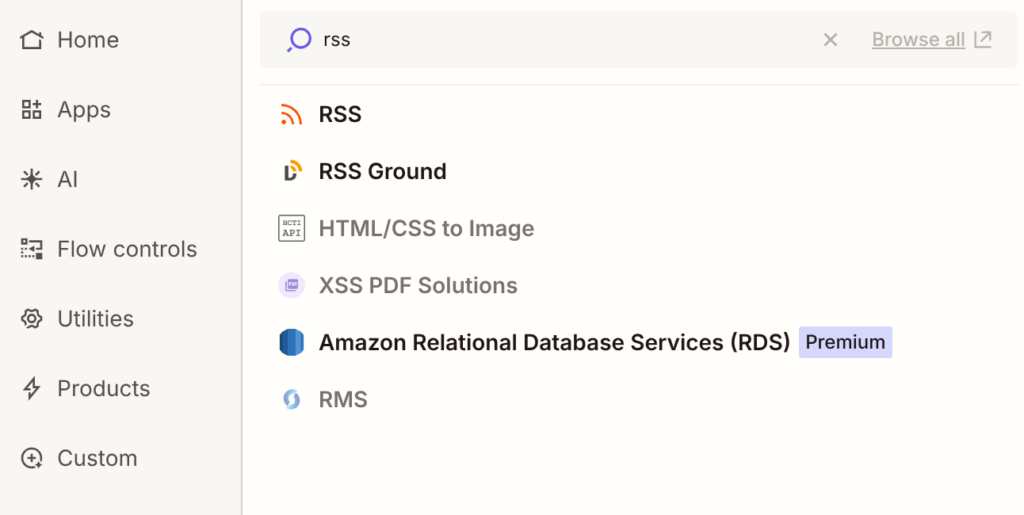Click the Flow controls icon
The image size is (1024, 515).
coord(31,249)
